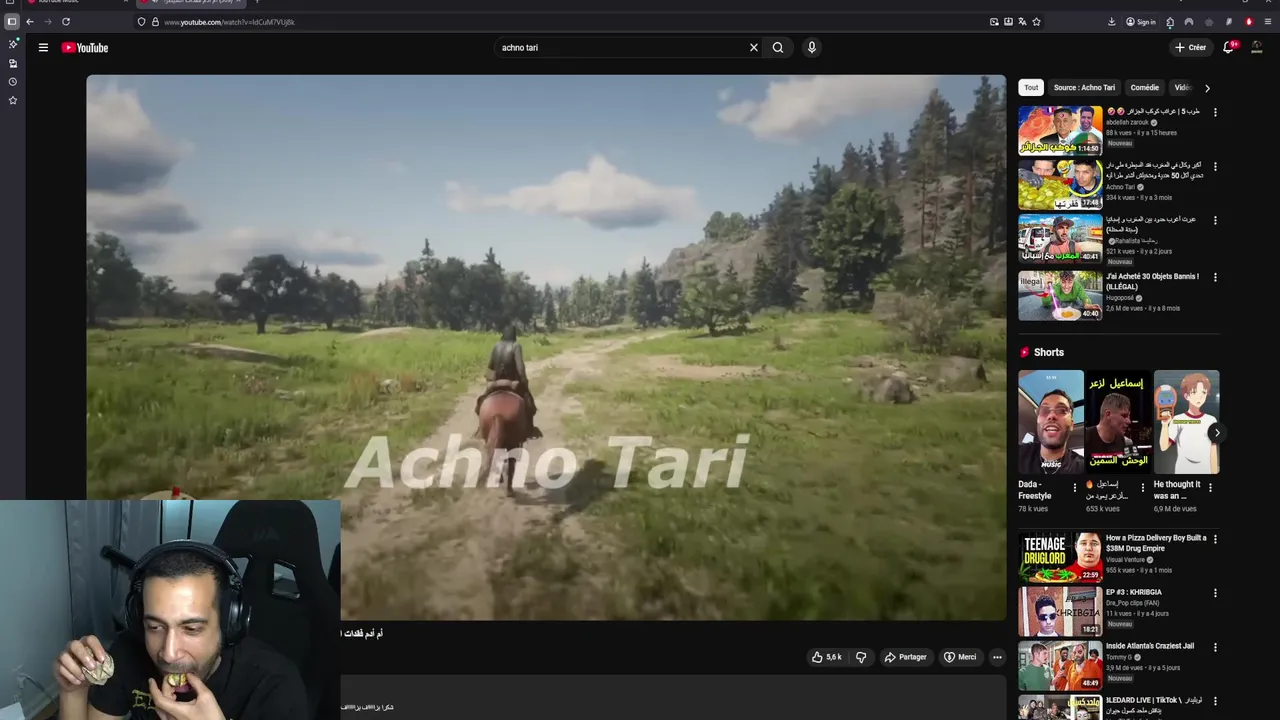The height and width of the screenshot is (720, 1280).
Task: Open options for the Pizza Delivery Boy video
Action: click(x=1215, y=539)
